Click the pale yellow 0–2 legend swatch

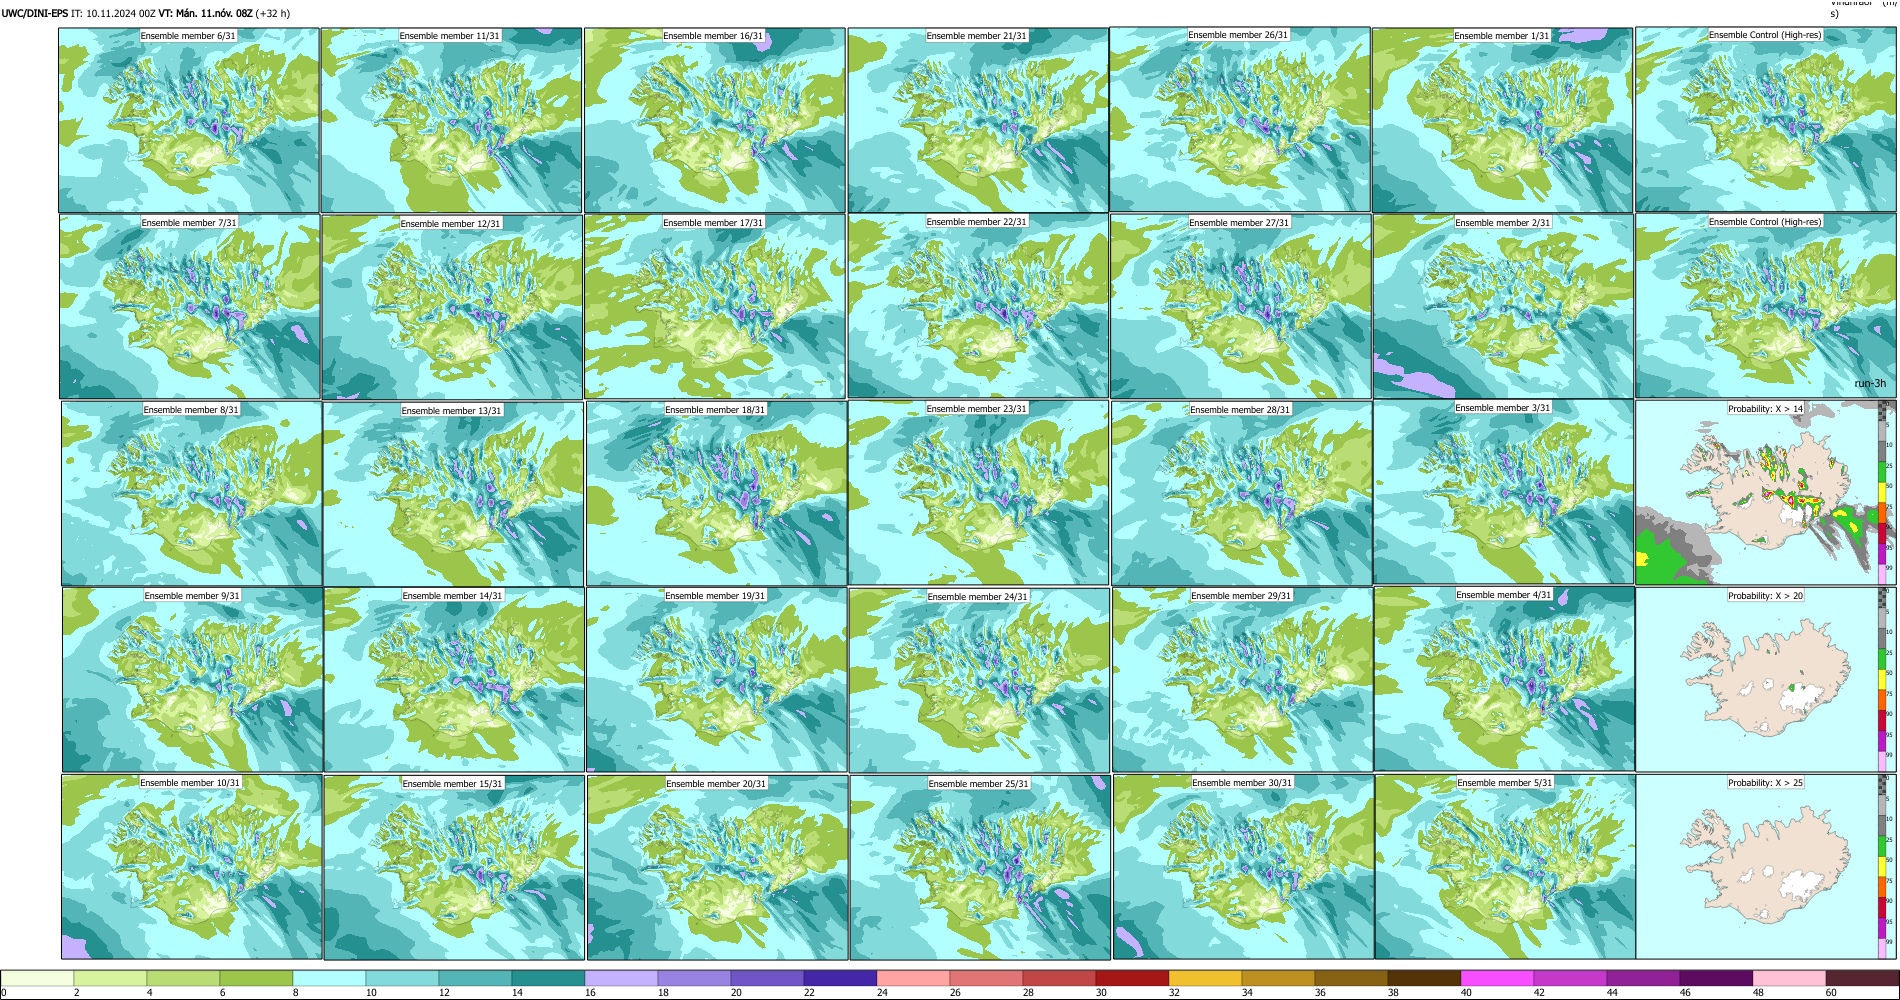[37, 979]
